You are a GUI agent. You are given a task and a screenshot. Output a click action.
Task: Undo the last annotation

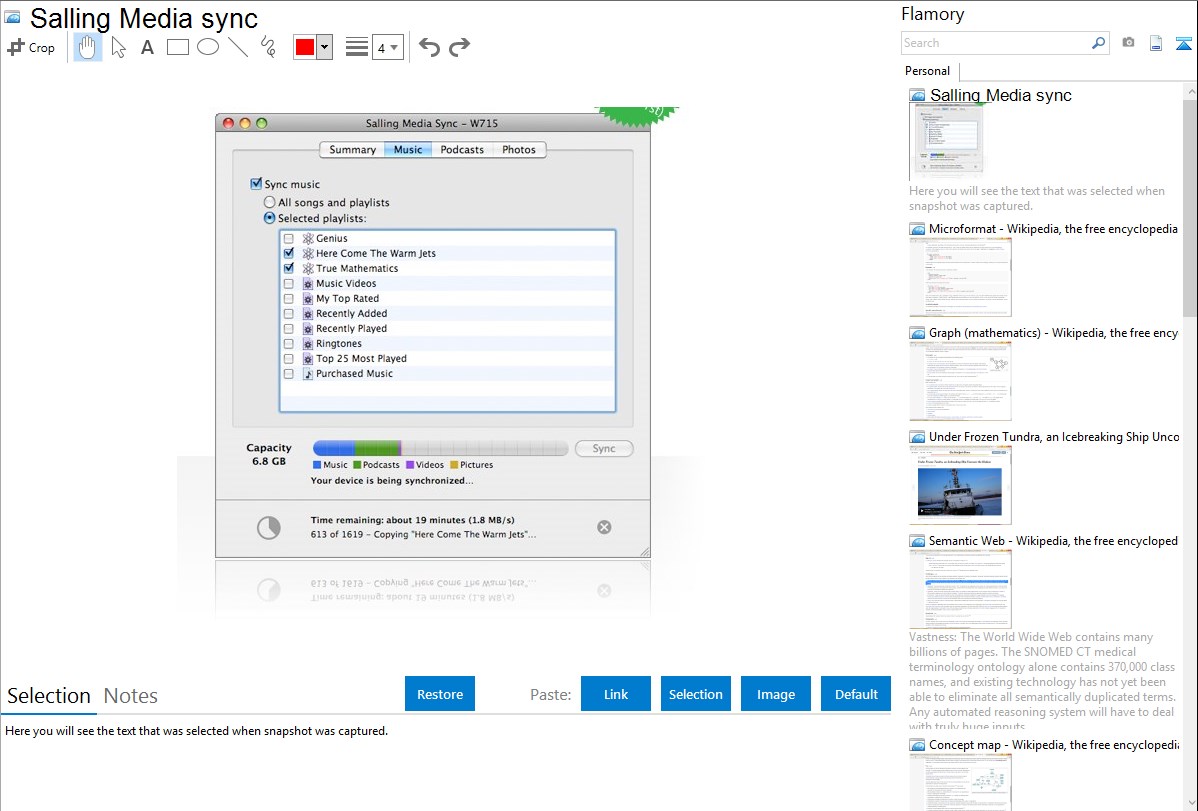(429, 47)
